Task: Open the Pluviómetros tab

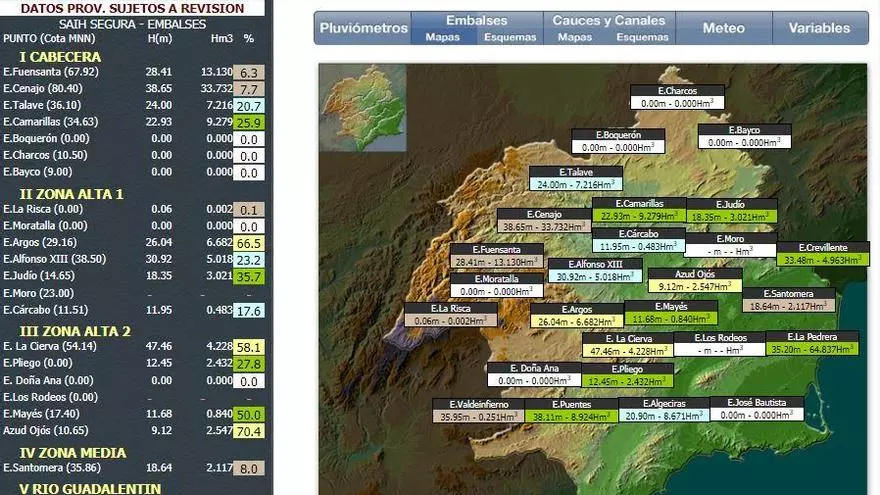Action: click(363, 28)
